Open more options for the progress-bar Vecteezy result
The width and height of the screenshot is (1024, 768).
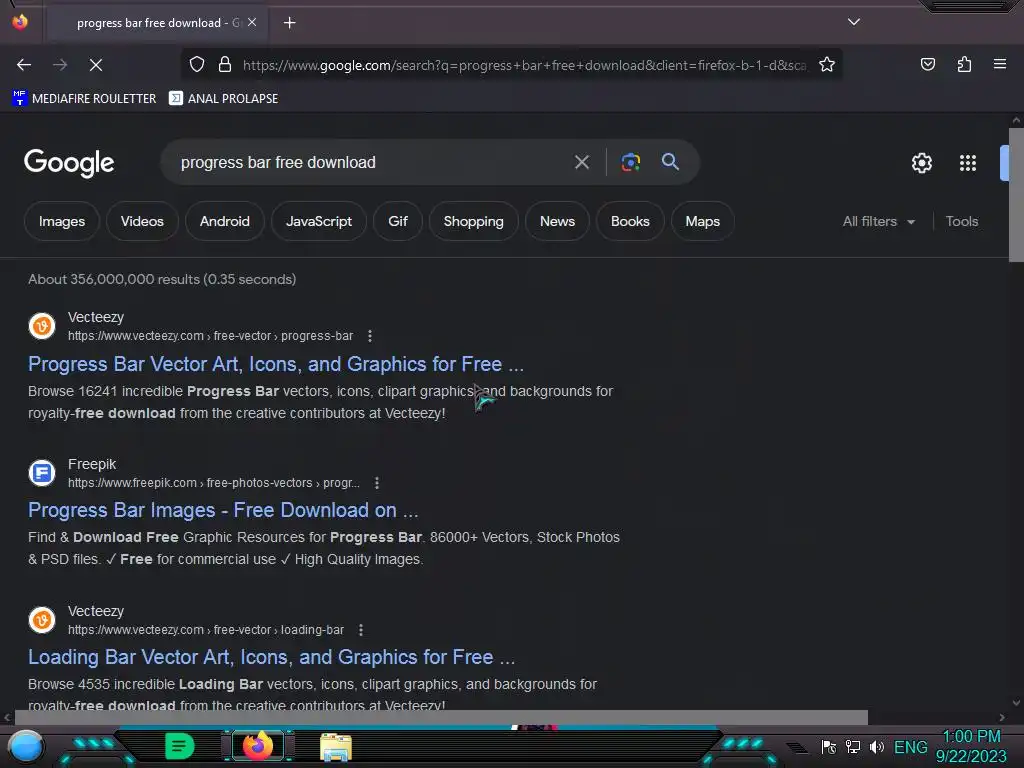(370, 336)
